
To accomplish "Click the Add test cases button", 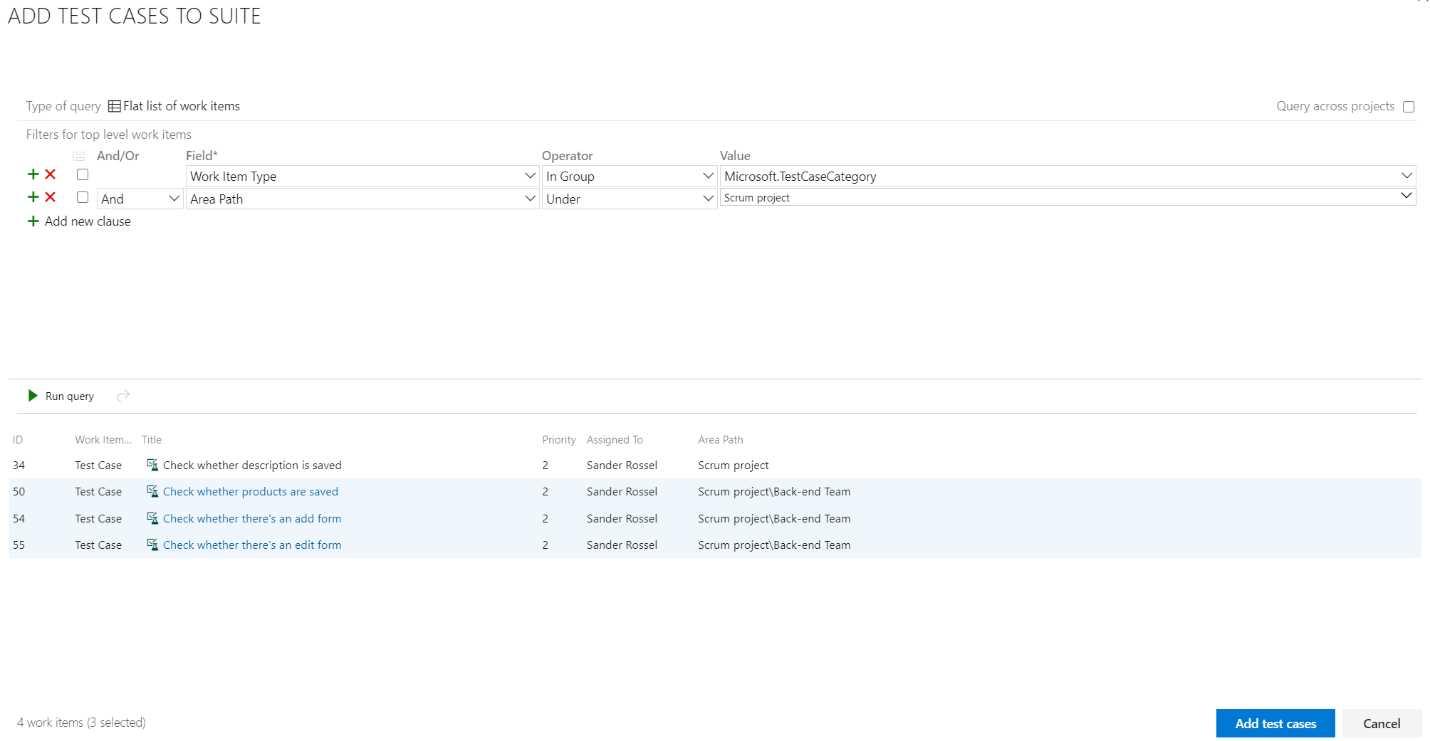I will tap(1275, 723).
